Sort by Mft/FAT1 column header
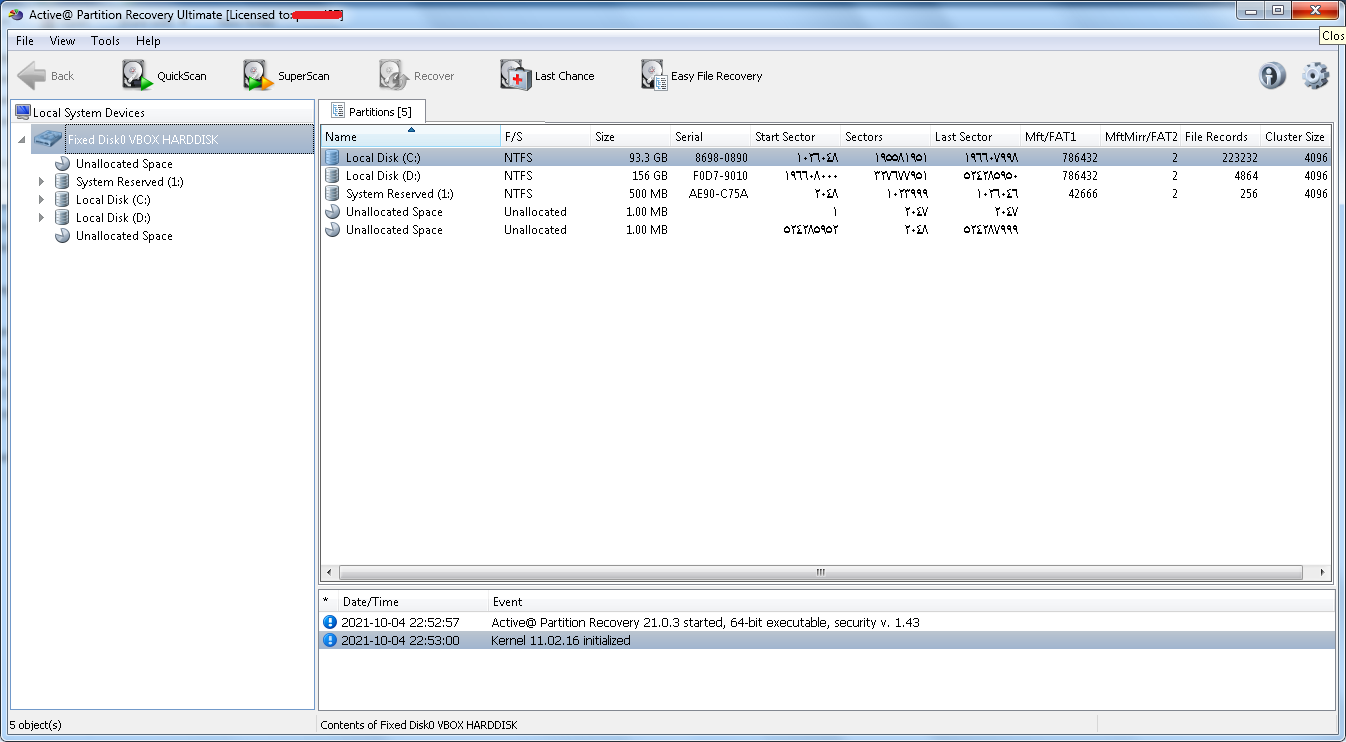This screenshot has width=1346, height=742. 1060,137
